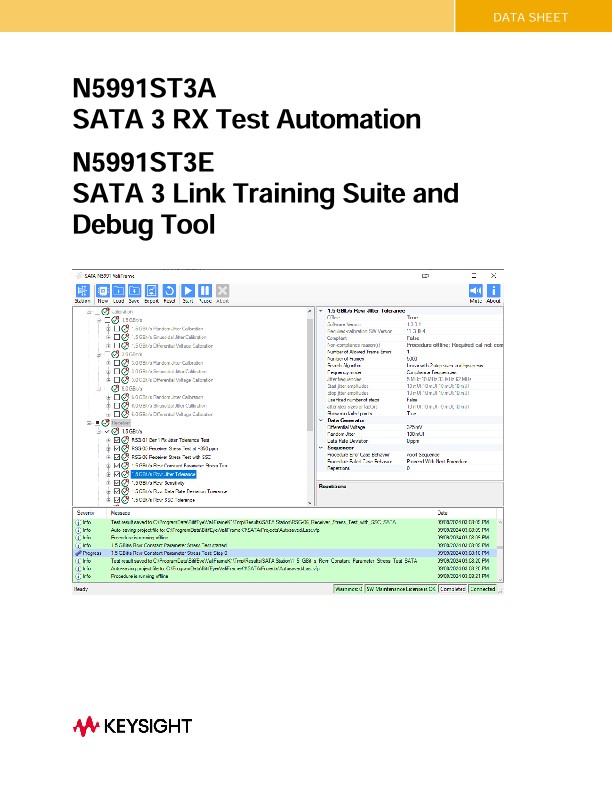Mute the application sounds
Viewport: 612px width, 792px height.
[476, 291]
